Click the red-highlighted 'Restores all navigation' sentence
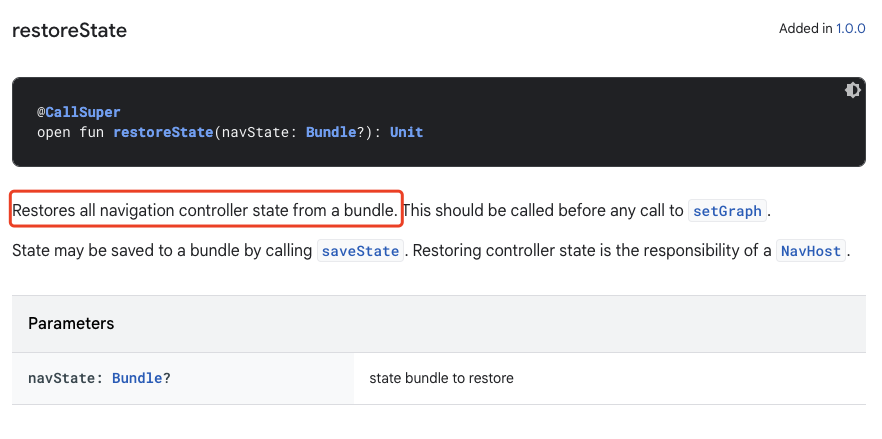 point(205,210)
